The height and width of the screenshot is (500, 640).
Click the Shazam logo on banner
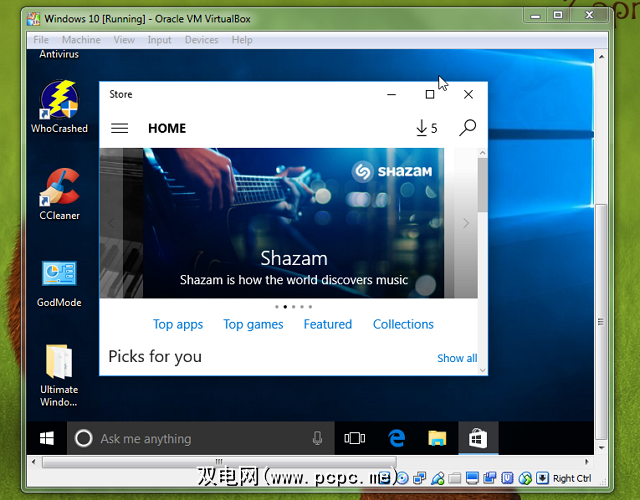pos(392,171)
